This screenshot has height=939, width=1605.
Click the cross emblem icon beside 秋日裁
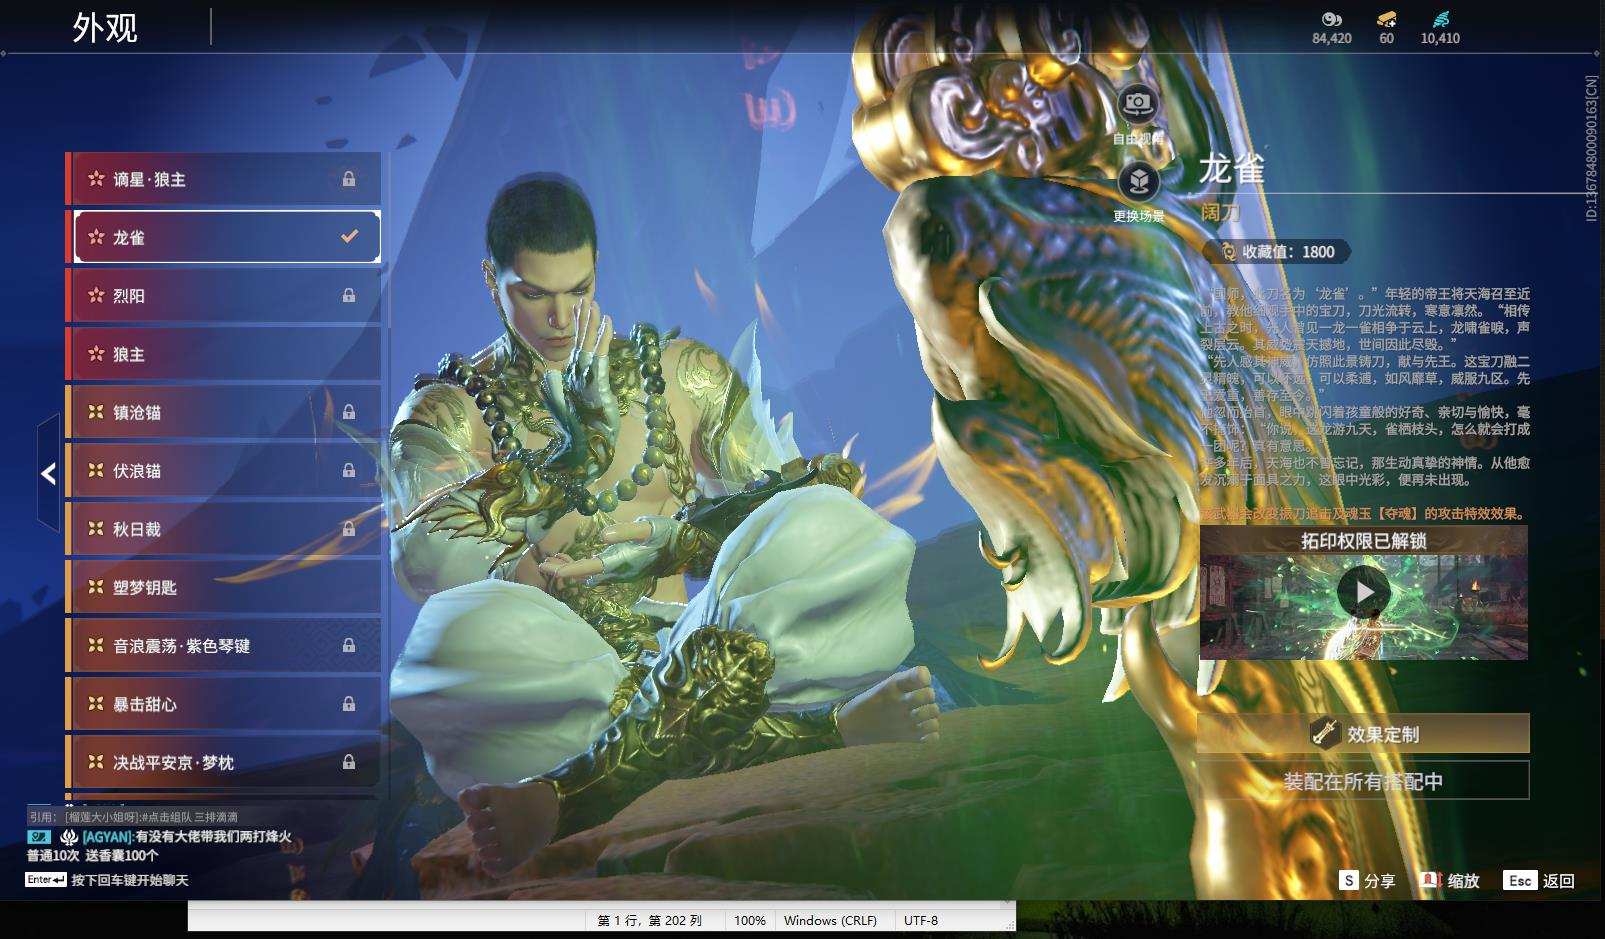pos(96,529)
